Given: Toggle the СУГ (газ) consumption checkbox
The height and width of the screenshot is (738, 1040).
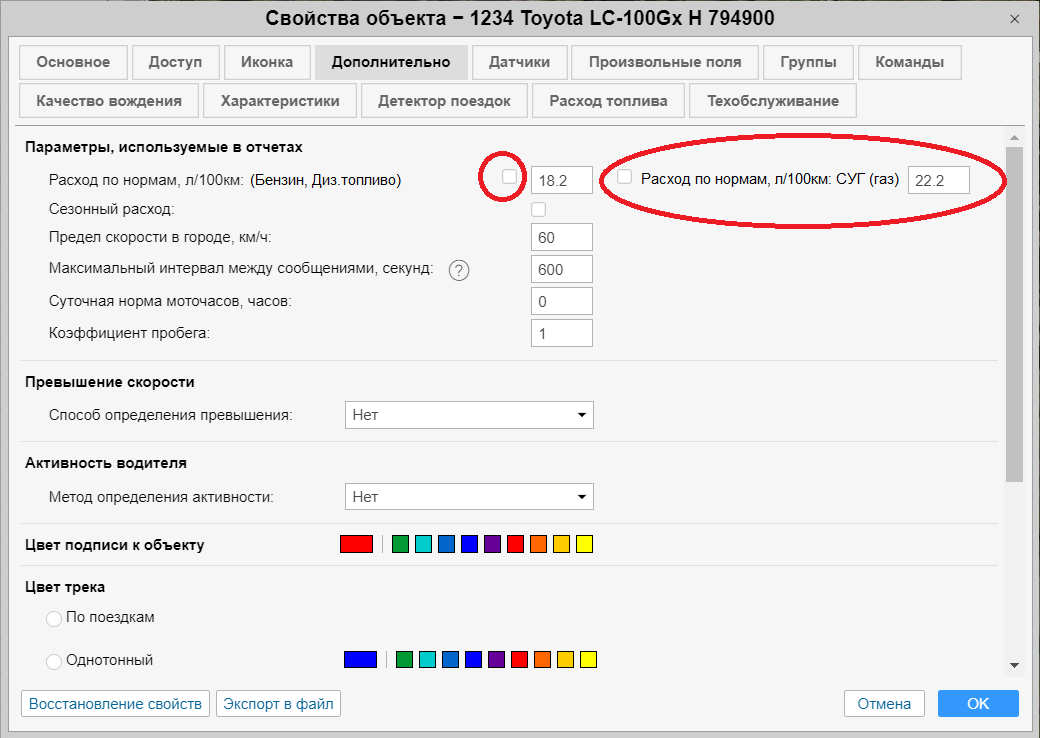Looking at the screenshot, I should (x=625, y=177).
